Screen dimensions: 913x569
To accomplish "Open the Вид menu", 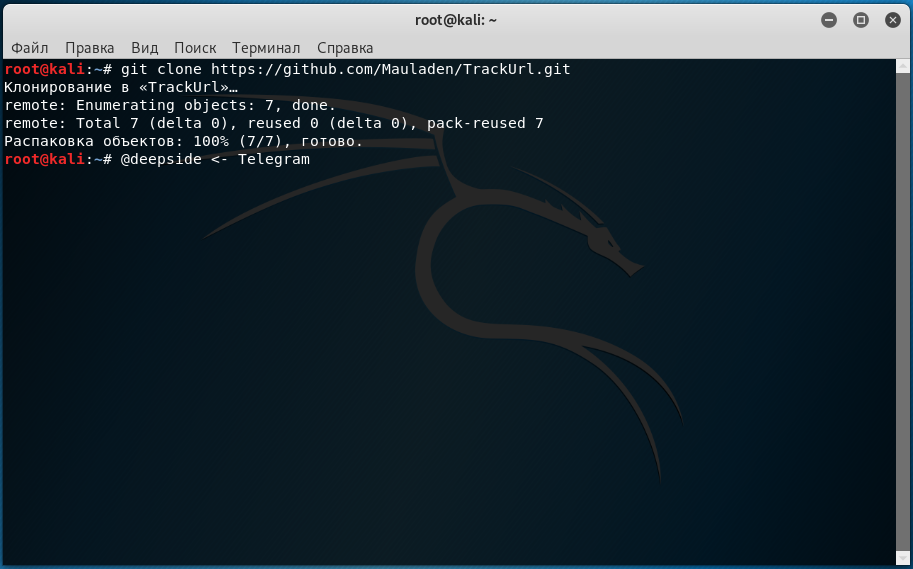I will [144, 48].
